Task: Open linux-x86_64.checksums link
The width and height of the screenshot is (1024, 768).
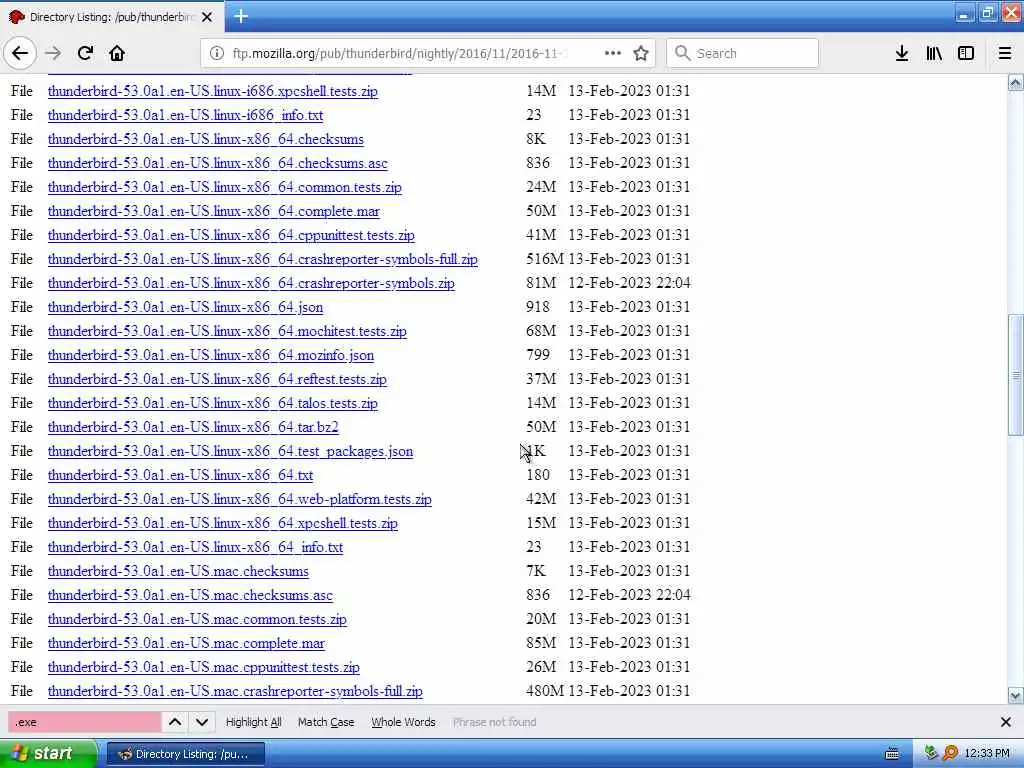Action: pos(206,139)
